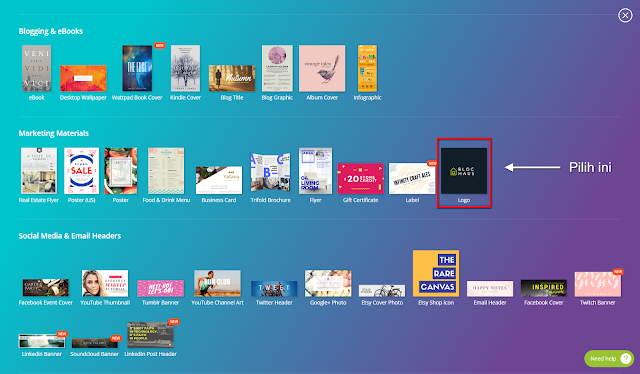Click the Social Media & Email Headers heading
This screenshot has width=640, height=374.
tap(70, 236)
